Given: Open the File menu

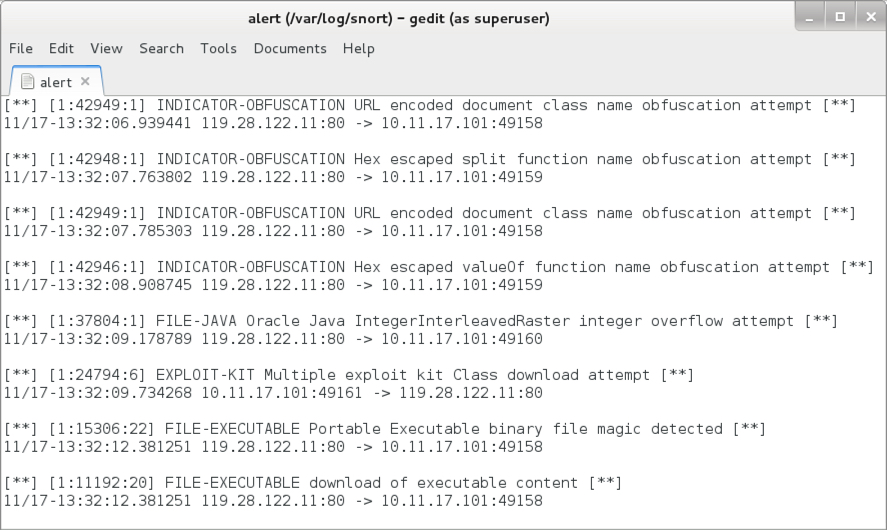Looking at the screenshot, I should [21, 49].
